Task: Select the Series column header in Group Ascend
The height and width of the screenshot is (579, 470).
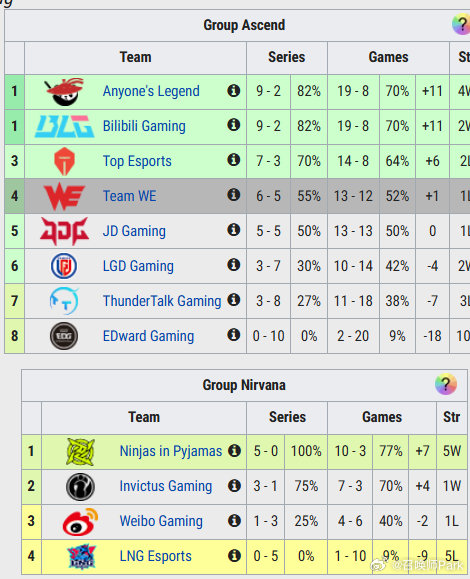Action: pyautogui.click(x=287, y=57)
